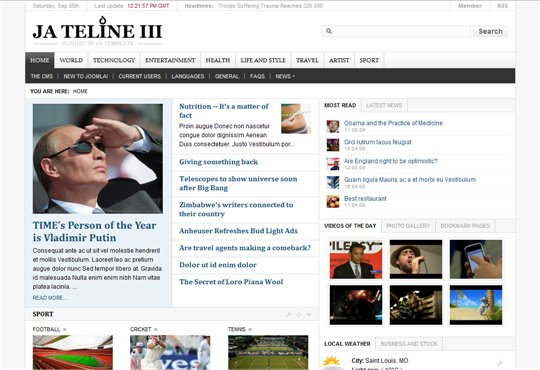Open Are travel agents making a comeback

[x=245, y=248]
